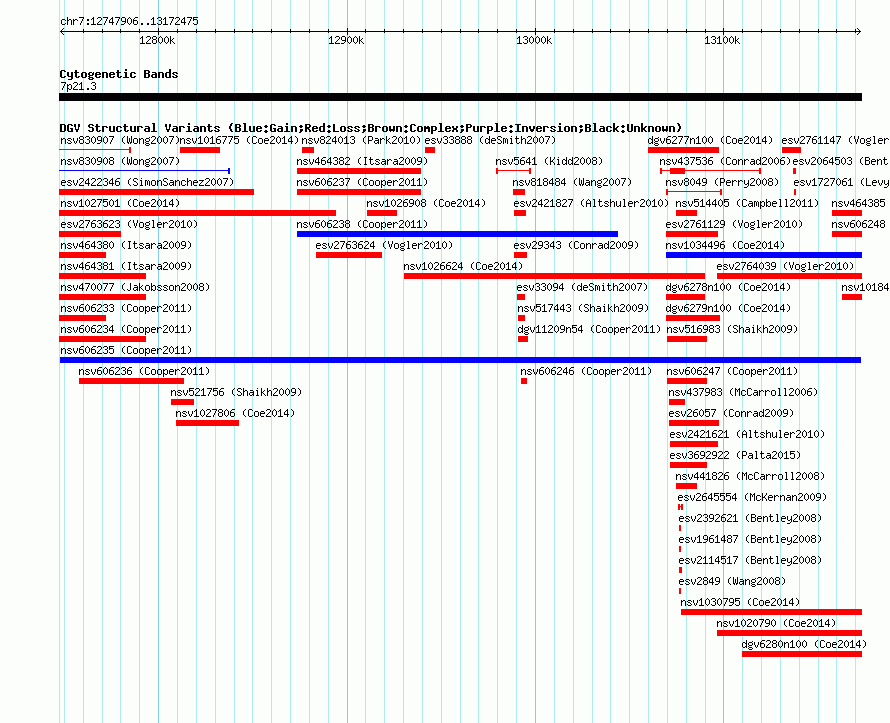
Task: Click dgv6280n100 (Coe2014) label
Action: 804,644
